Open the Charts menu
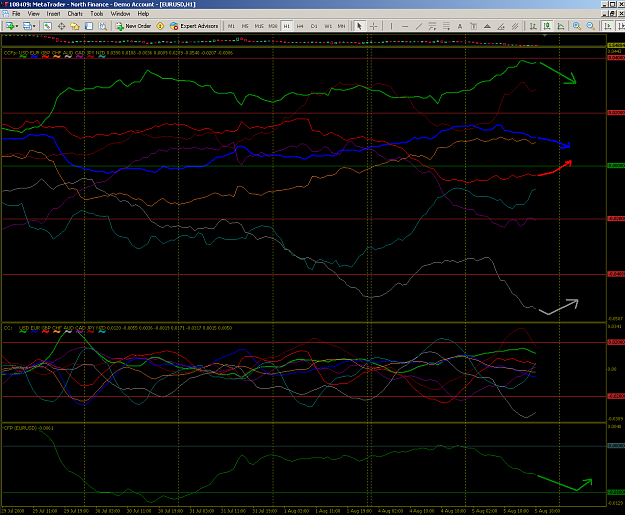The height and width of the screenshot is (516, 625). [x=75, y=14]
